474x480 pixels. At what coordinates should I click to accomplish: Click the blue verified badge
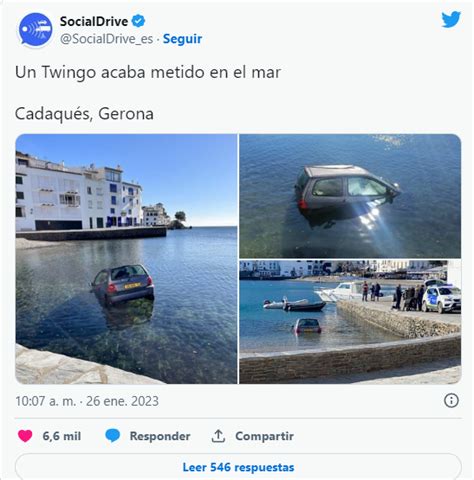138,21
